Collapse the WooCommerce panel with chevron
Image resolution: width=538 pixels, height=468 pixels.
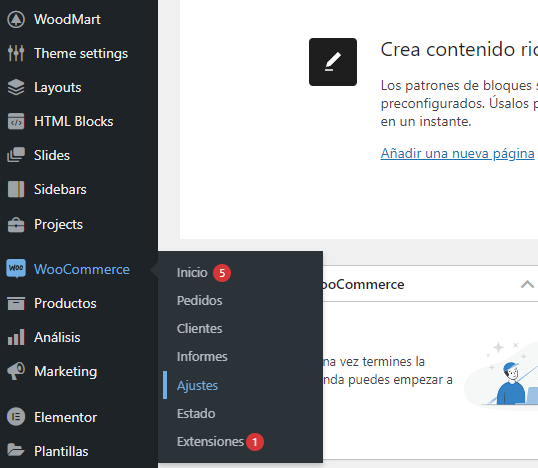coord(527,284)
